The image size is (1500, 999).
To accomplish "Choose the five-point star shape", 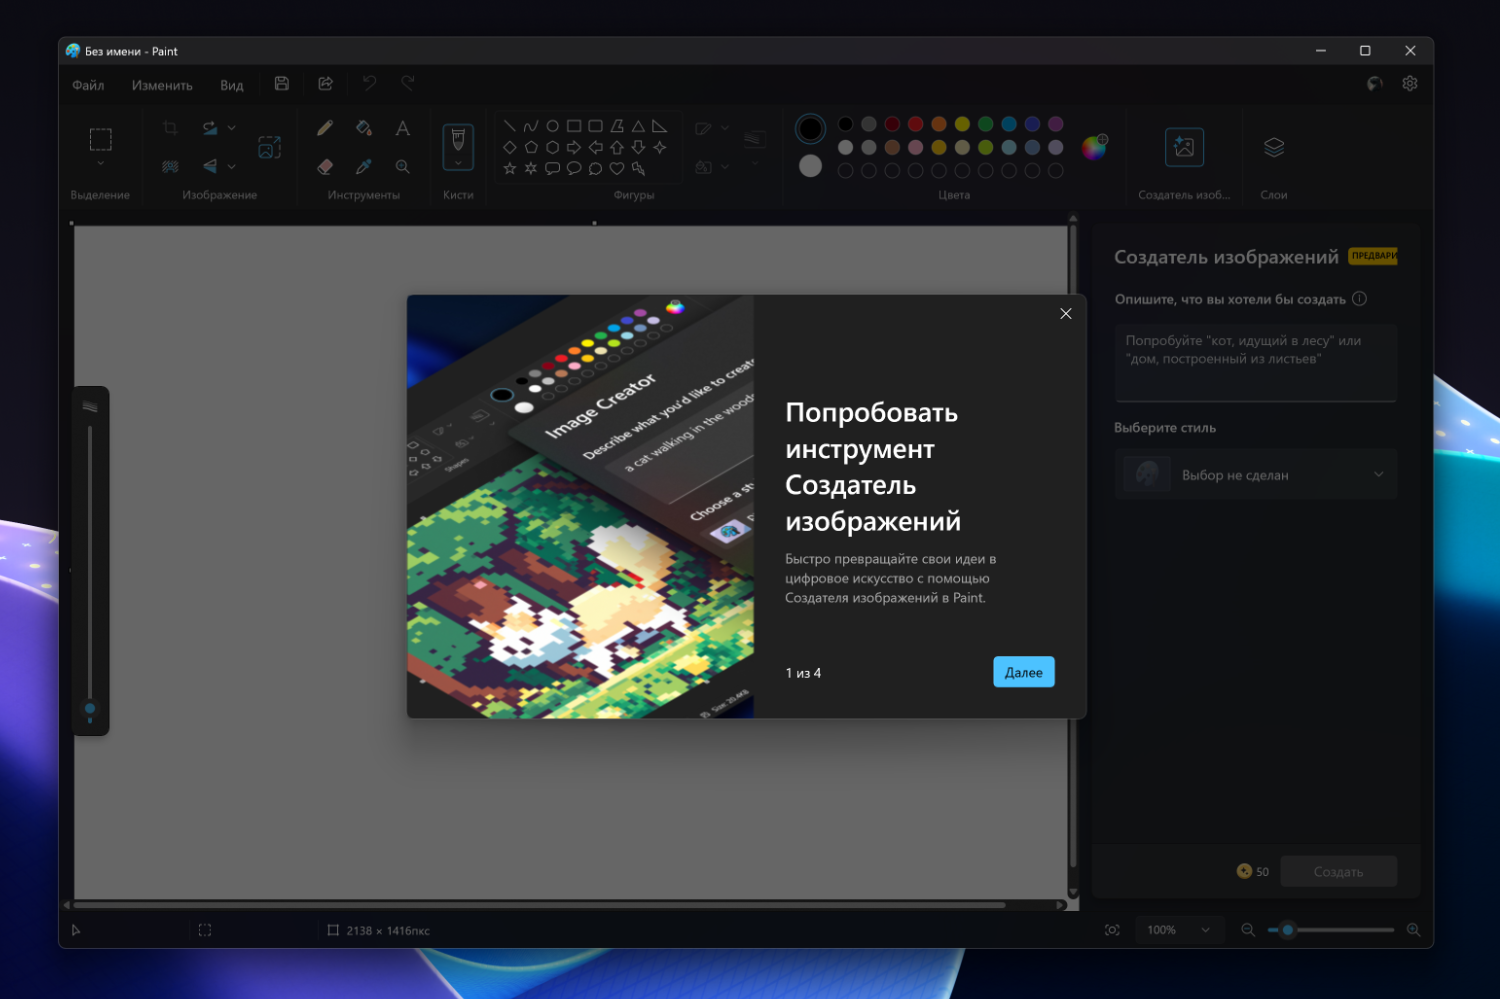I will tap(510, 168).
